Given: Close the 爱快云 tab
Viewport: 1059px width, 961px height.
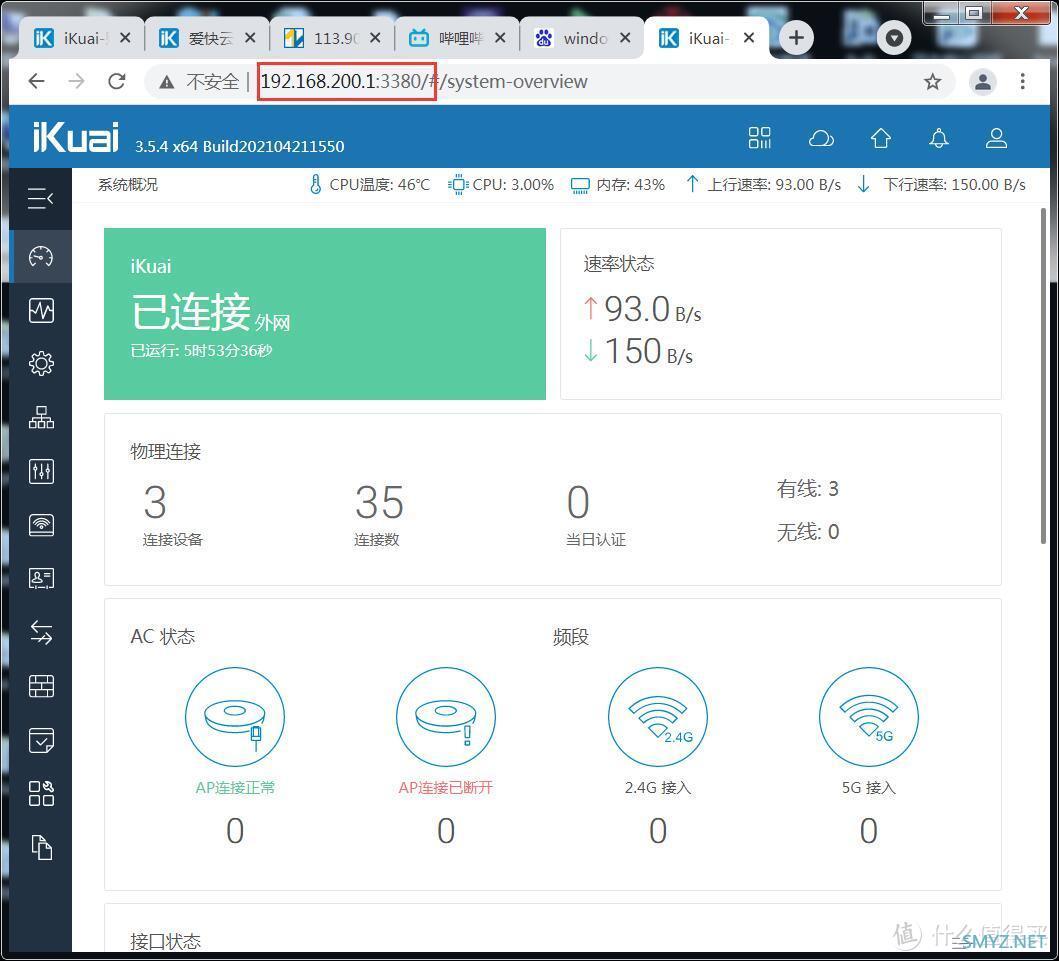Looking at the screenshot, I should tap(250, 38).
